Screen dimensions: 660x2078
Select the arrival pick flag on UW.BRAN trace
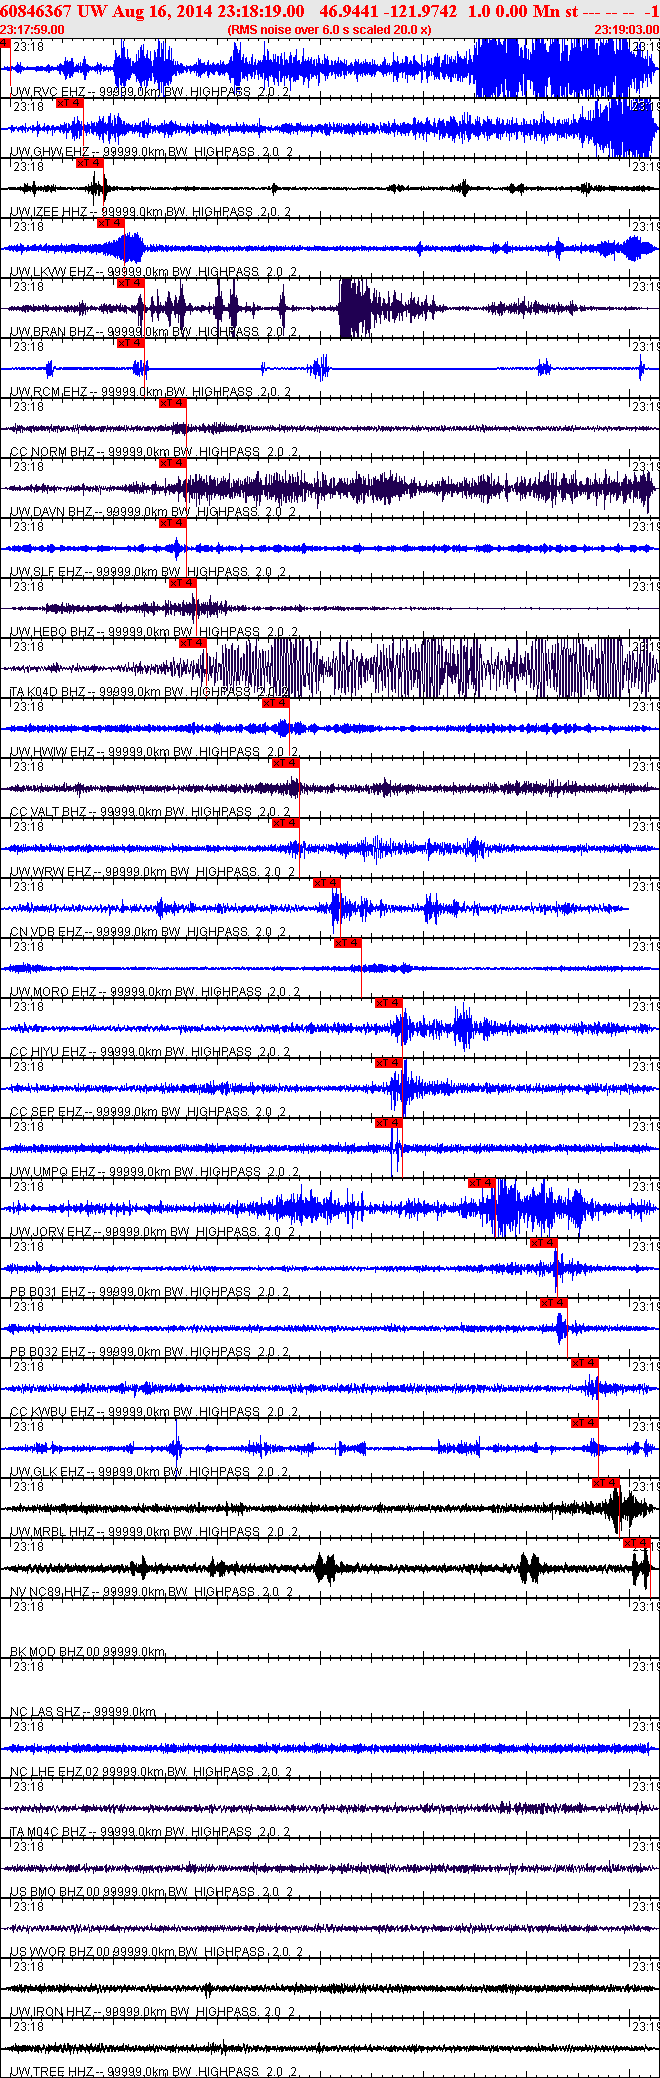[x=131, y=283]
